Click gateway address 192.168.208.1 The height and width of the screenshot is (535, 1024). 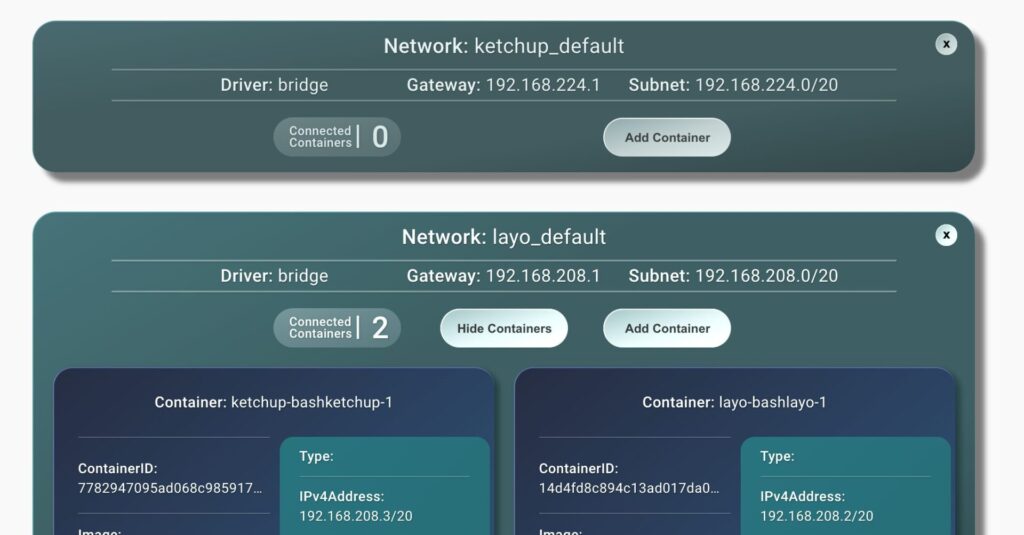coord(543,276)
